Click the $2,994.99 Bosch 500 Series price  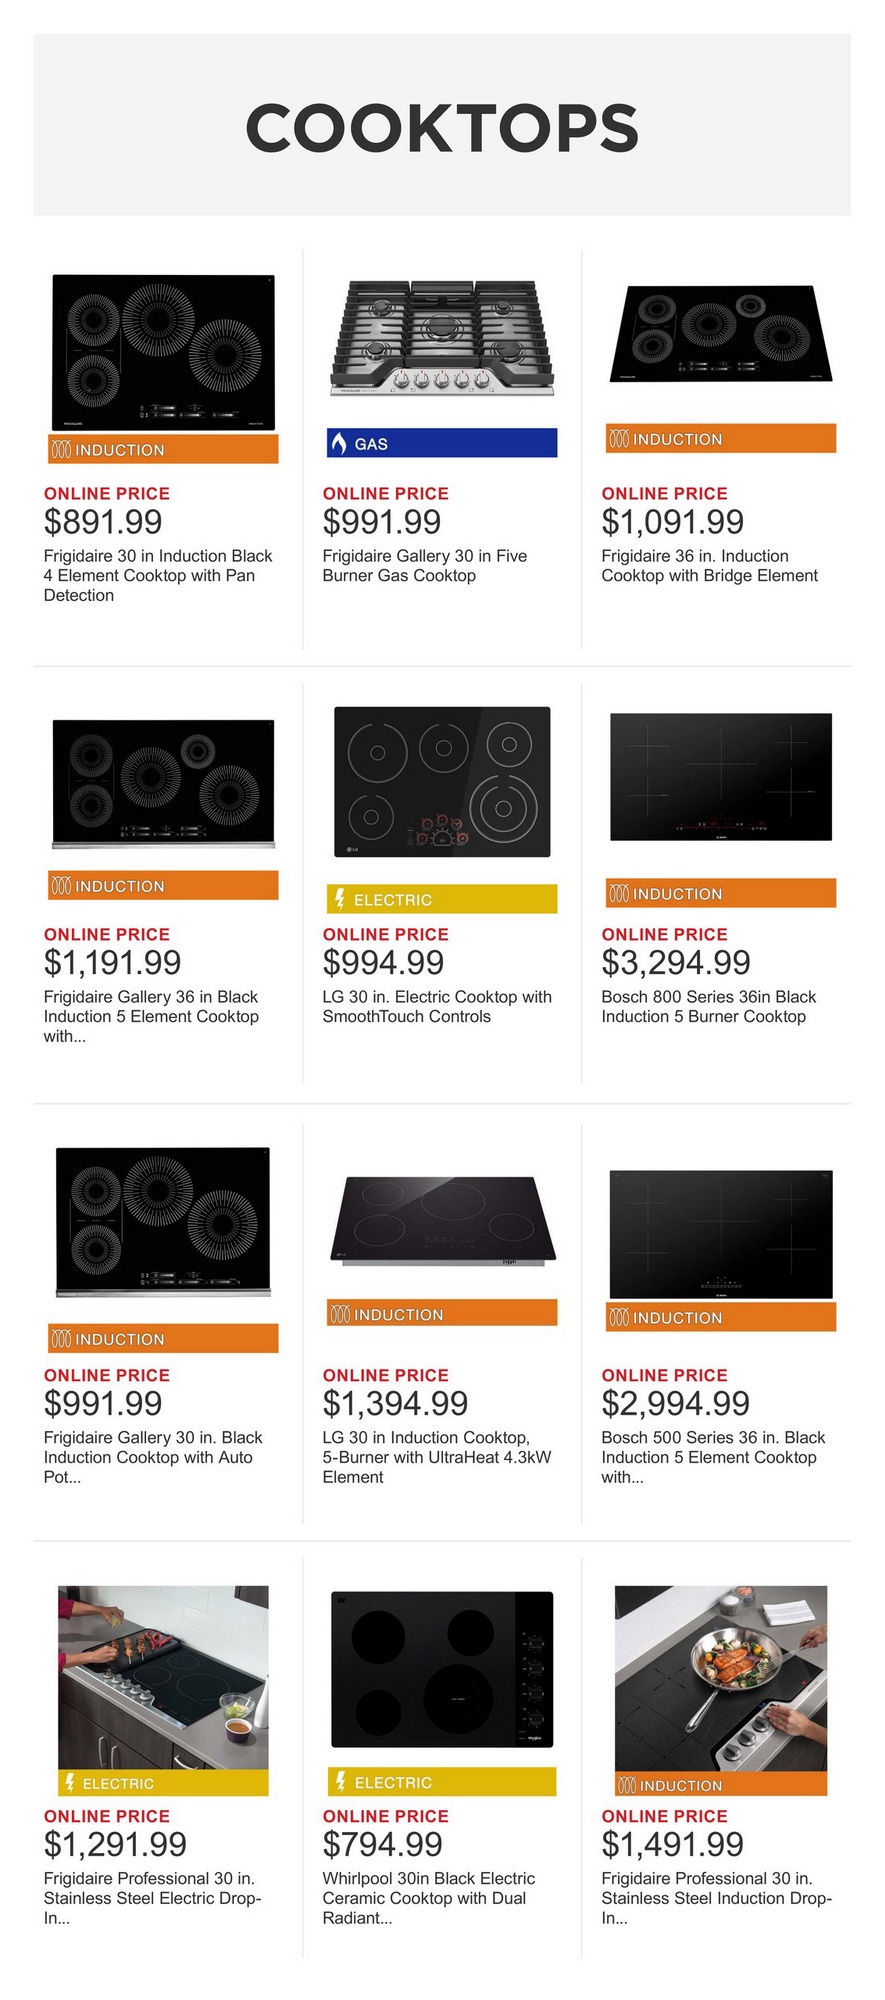[675, 1403]
